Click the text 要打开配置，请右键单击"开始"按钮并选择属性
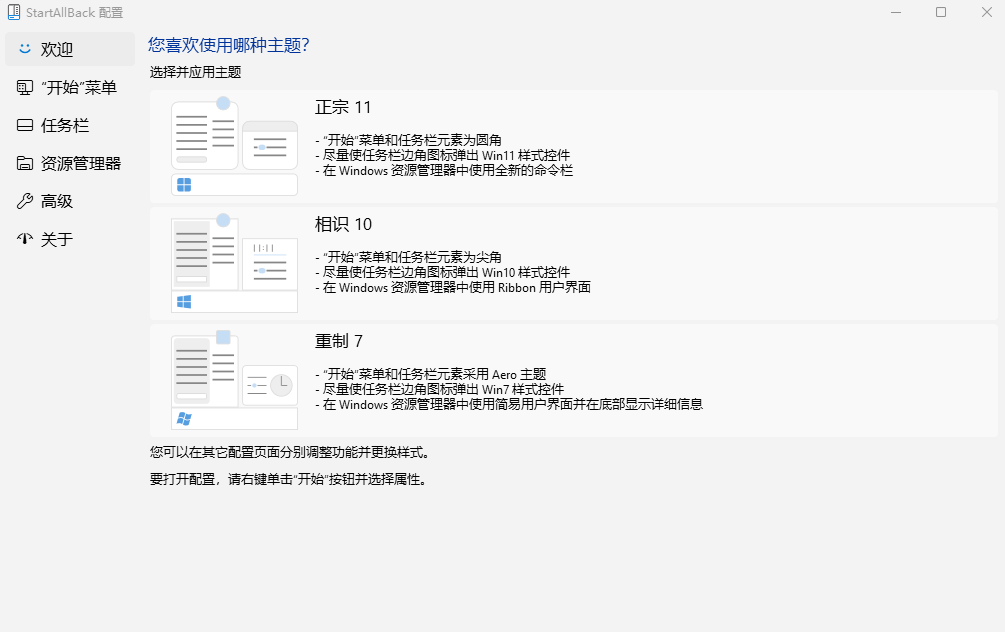Image resolution: width=1005 pixels, height=632 pixels. [x=288, y=479]
